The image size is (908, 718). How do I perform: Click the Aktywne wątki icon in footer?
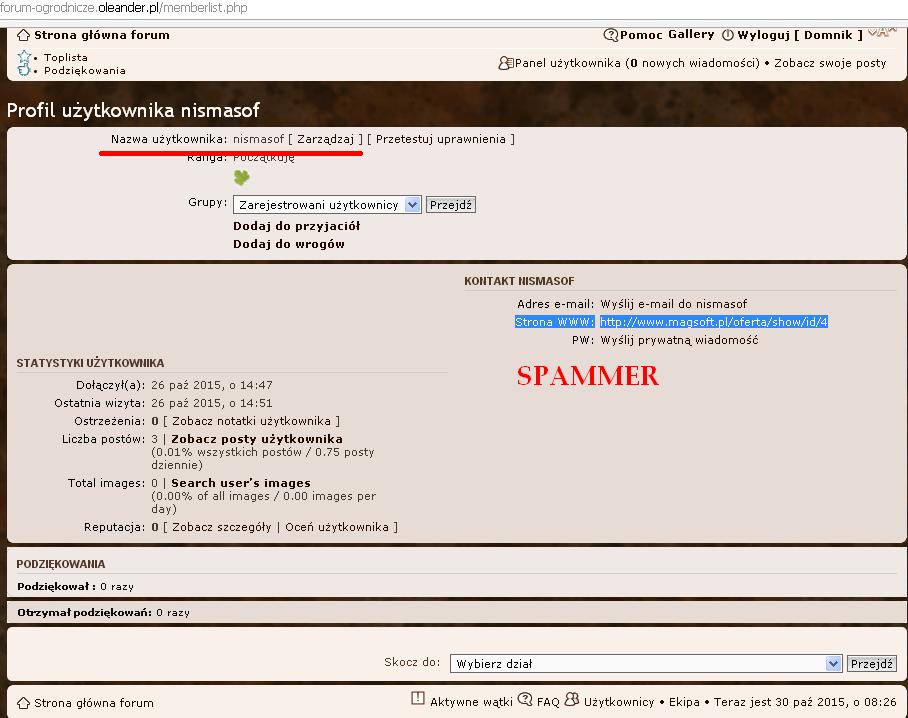tap(418, 699)
